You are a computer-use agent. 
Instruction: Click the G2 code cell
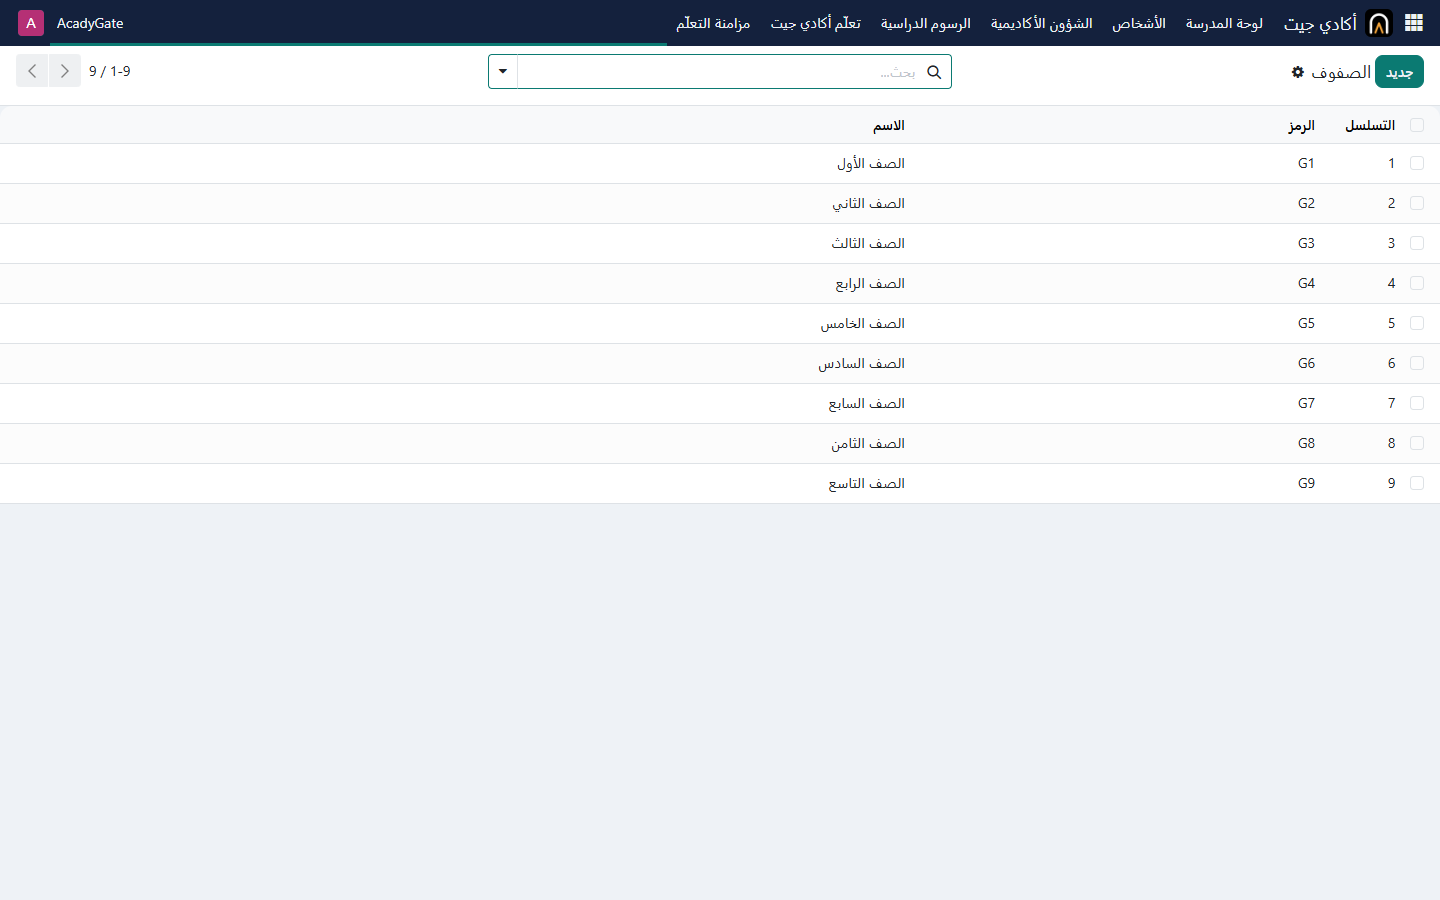coord(1306,203)
